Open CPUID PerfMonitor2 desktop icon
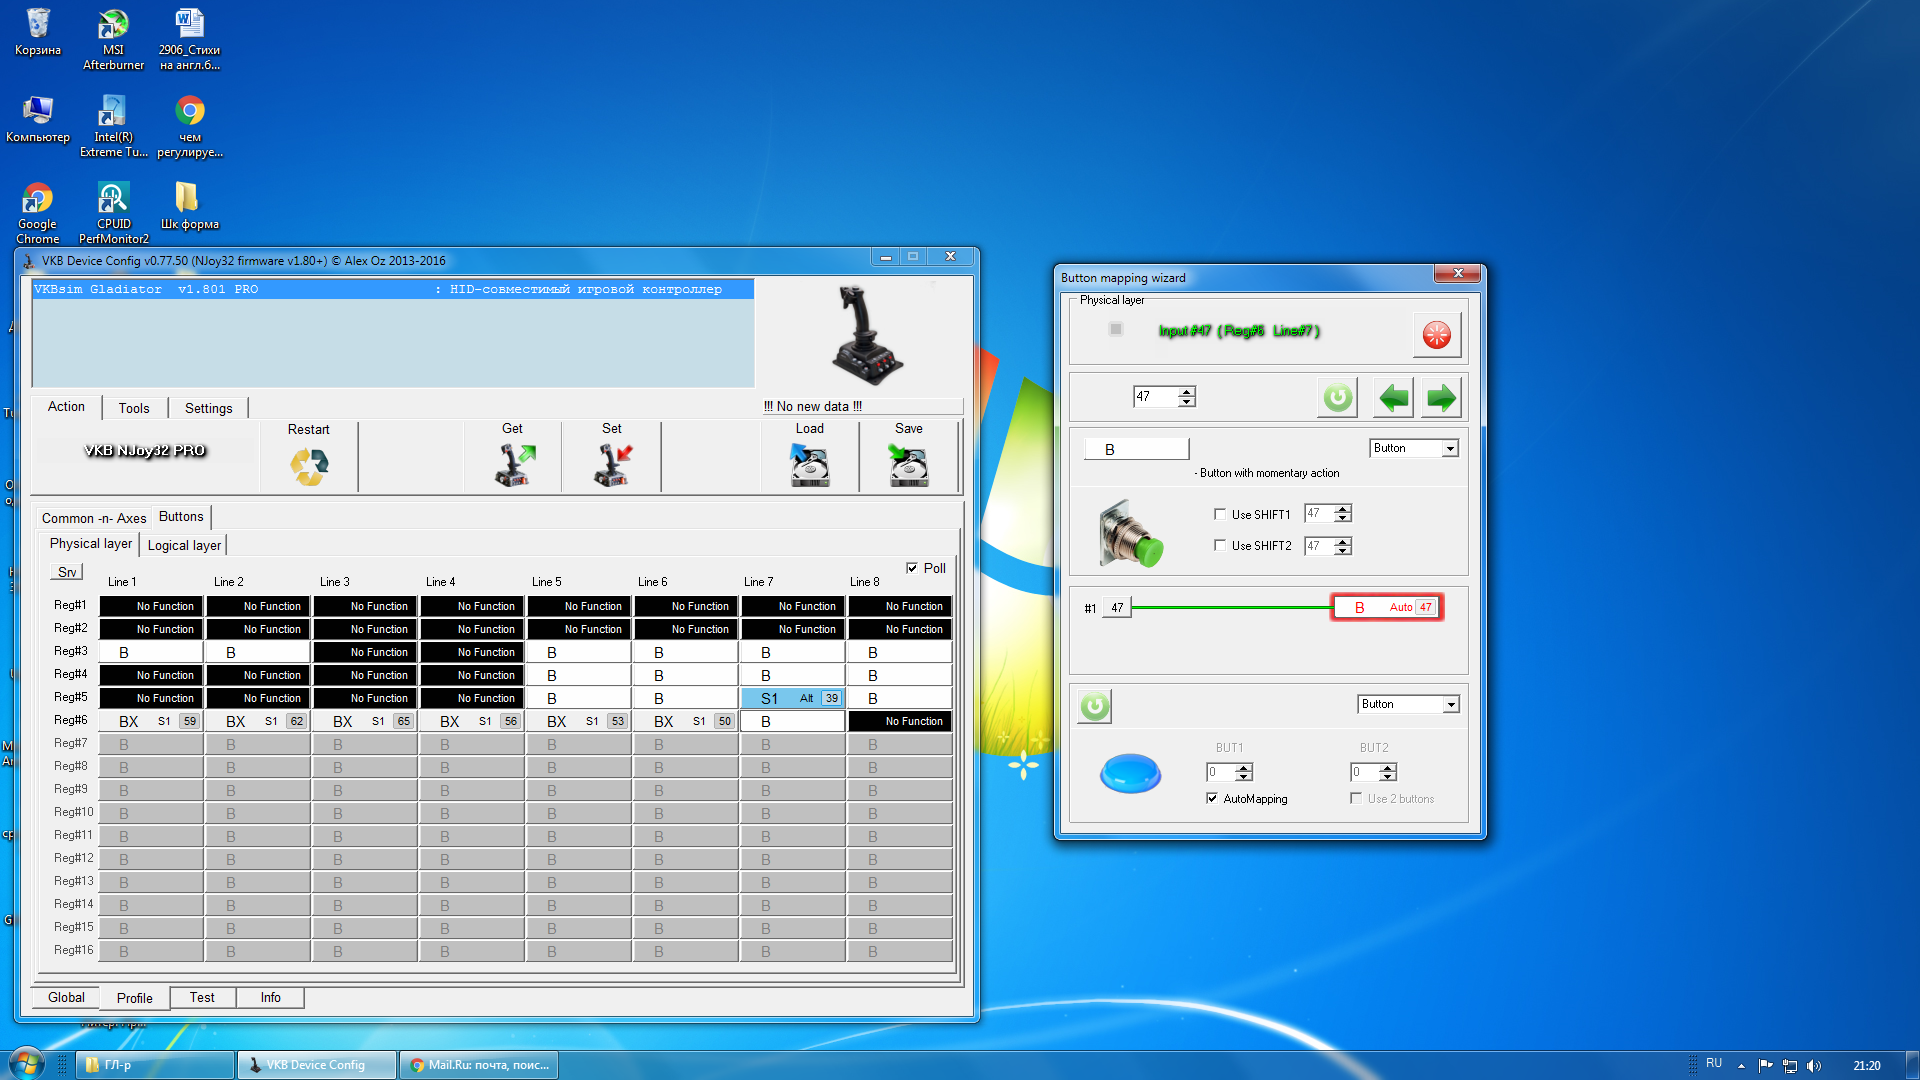This screenshot has width=1920, height=1080. 113,214
